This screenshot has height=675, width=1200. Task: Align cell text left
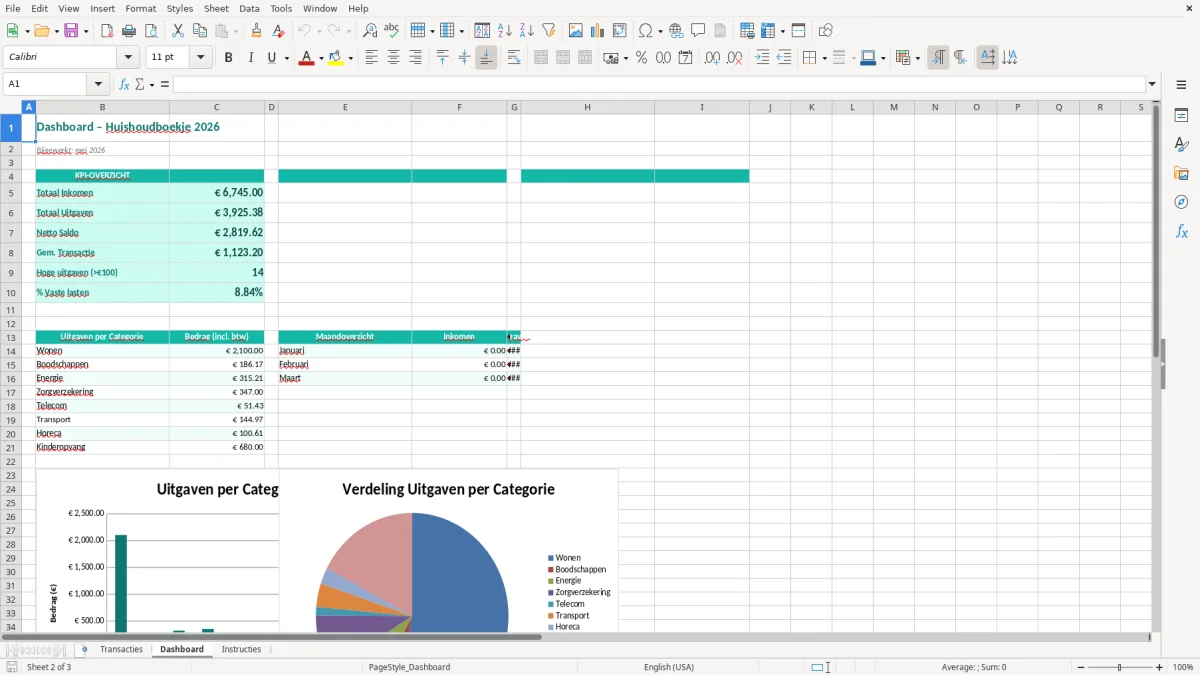click(371, 58)
